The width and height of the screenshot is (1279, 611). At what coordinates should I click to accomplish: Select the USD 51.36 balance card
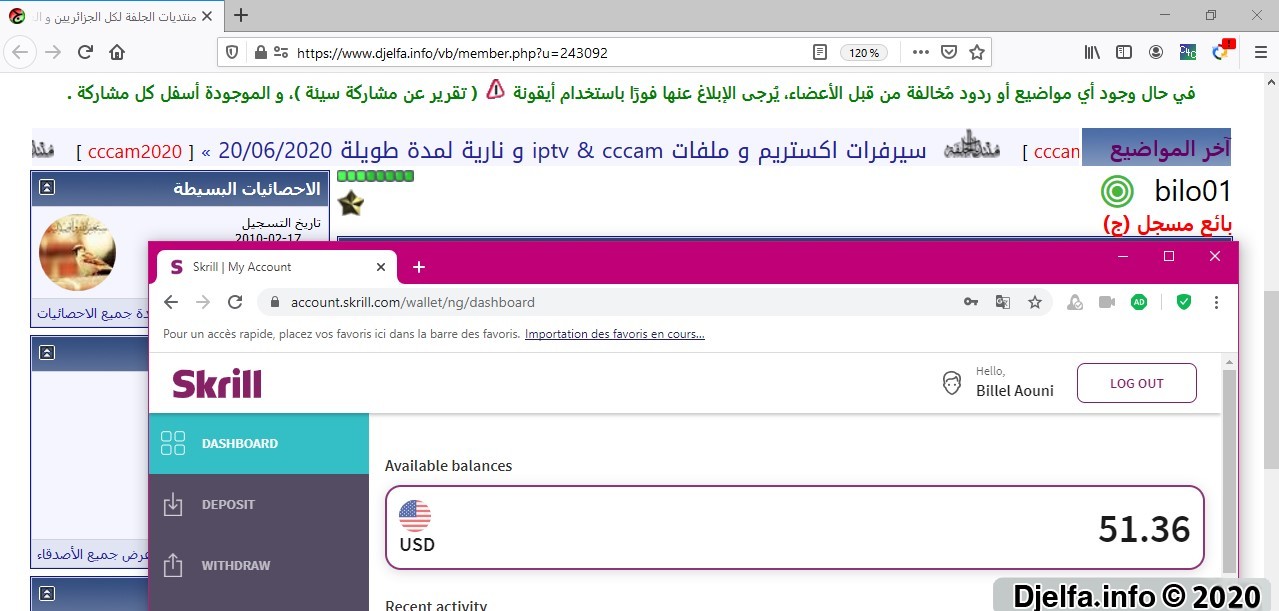tap(795, 528)
